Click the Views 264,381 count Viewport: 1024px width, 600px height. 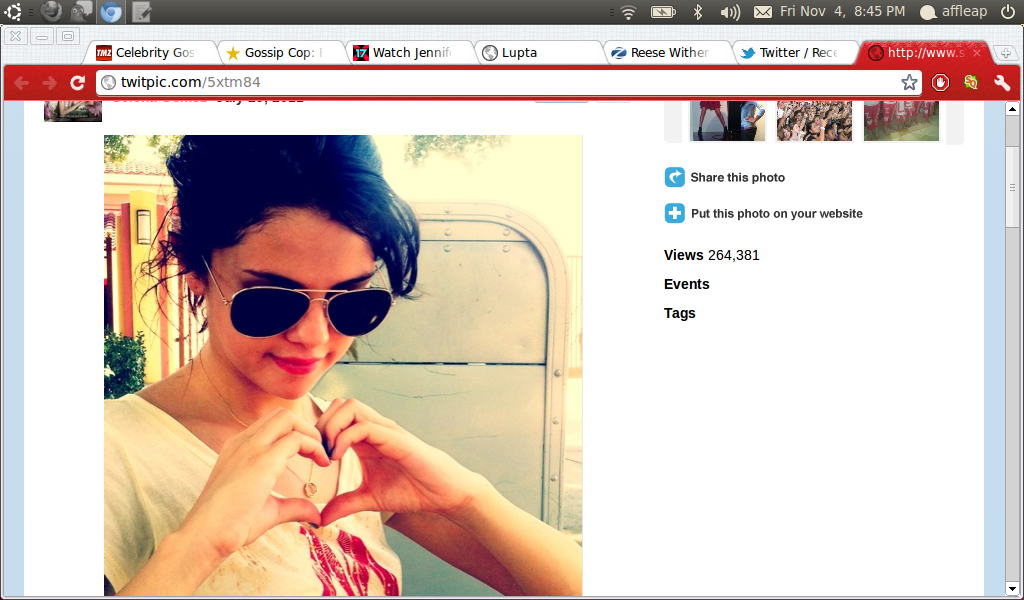coord(712,255)
